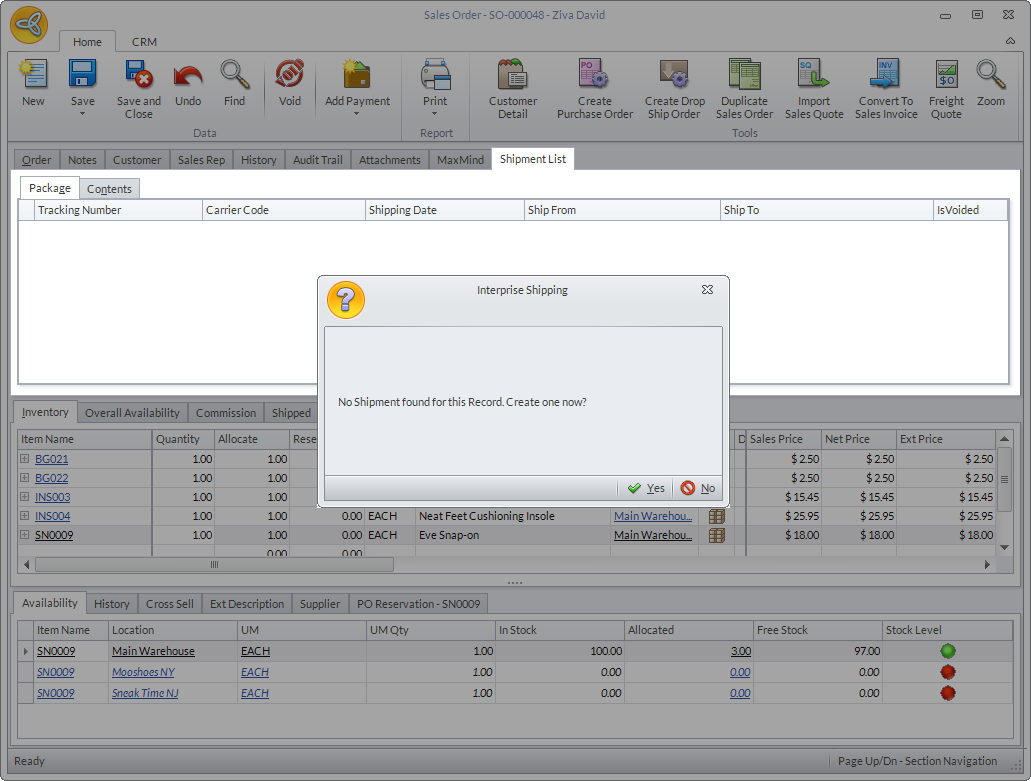Screen dimensions: 1031x781
Task: Expand the INS004 item row
Action: tap(24, 516)
